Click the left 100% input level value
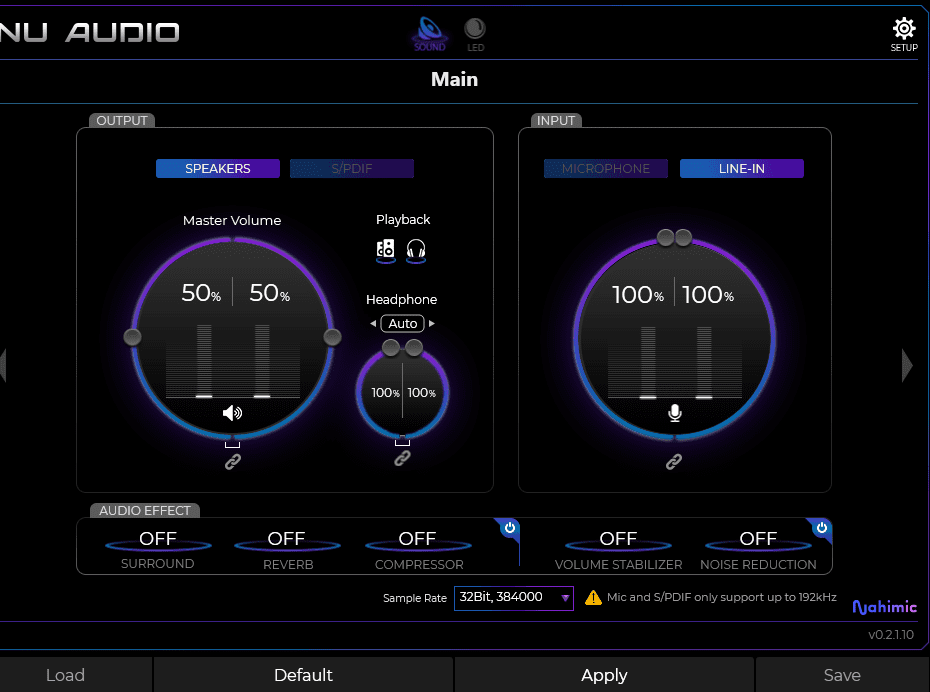The height and width of the screenshot is (692, 930). [638, 295]
